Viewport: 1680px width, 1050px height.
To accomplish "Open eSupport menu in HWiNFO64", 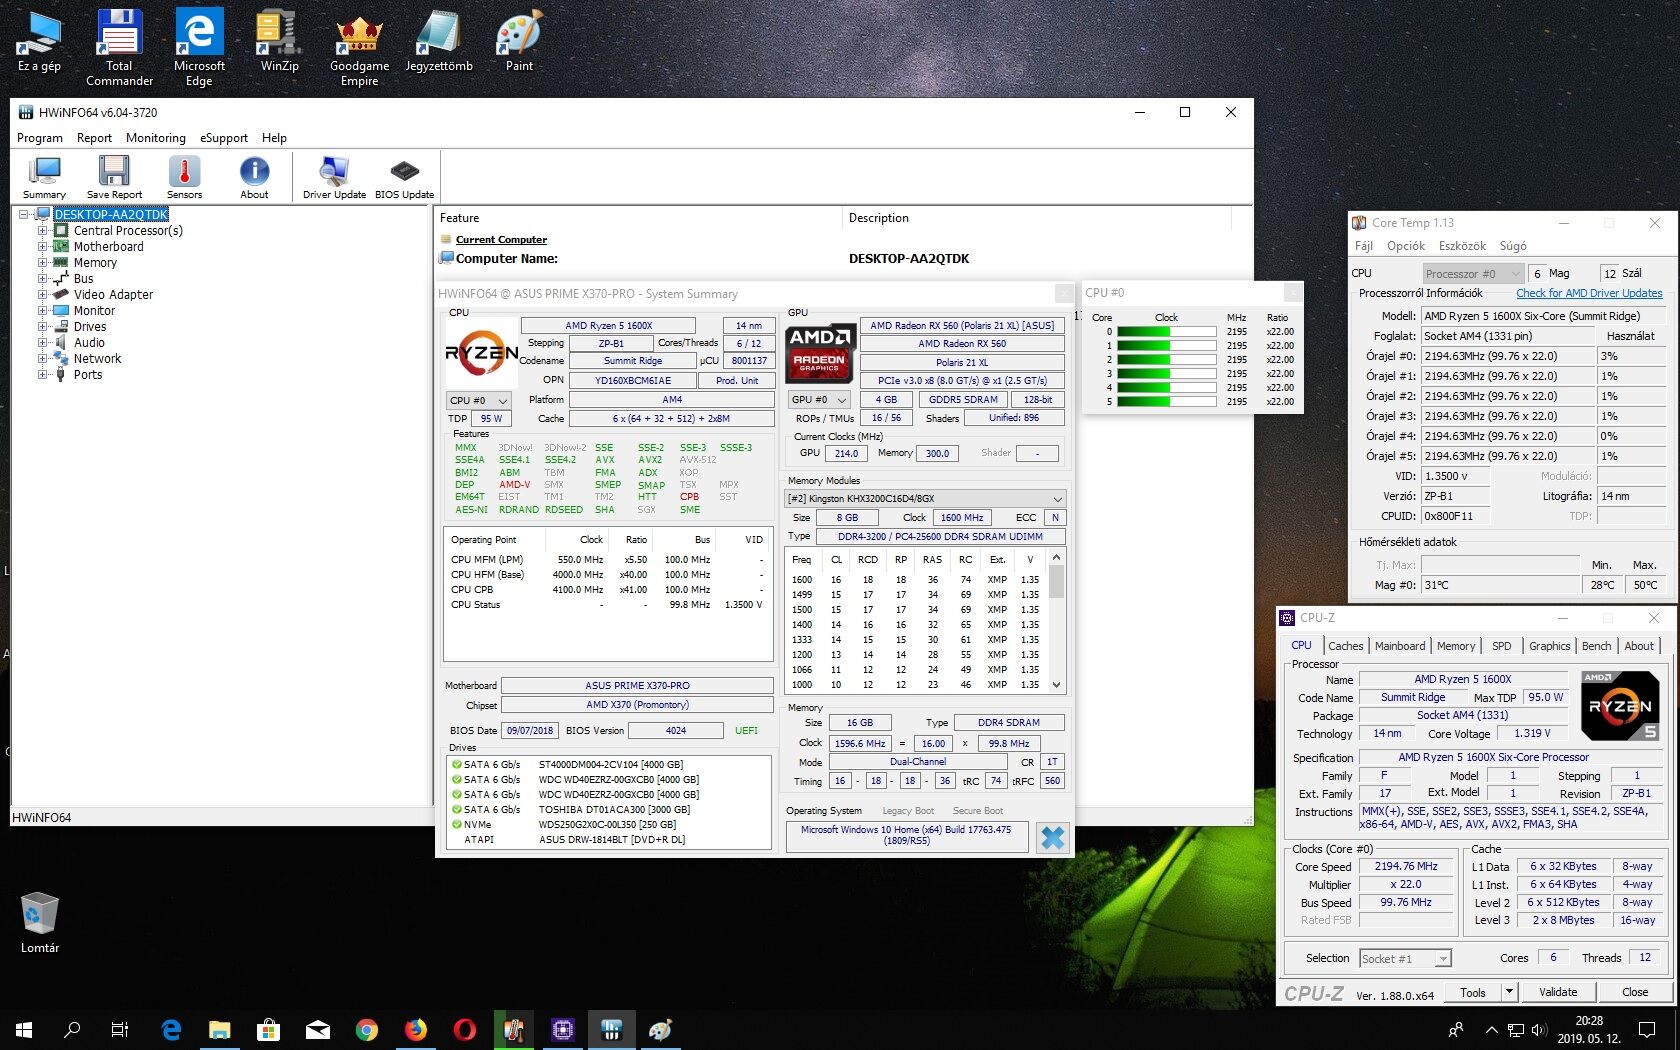I will [224, 138].
